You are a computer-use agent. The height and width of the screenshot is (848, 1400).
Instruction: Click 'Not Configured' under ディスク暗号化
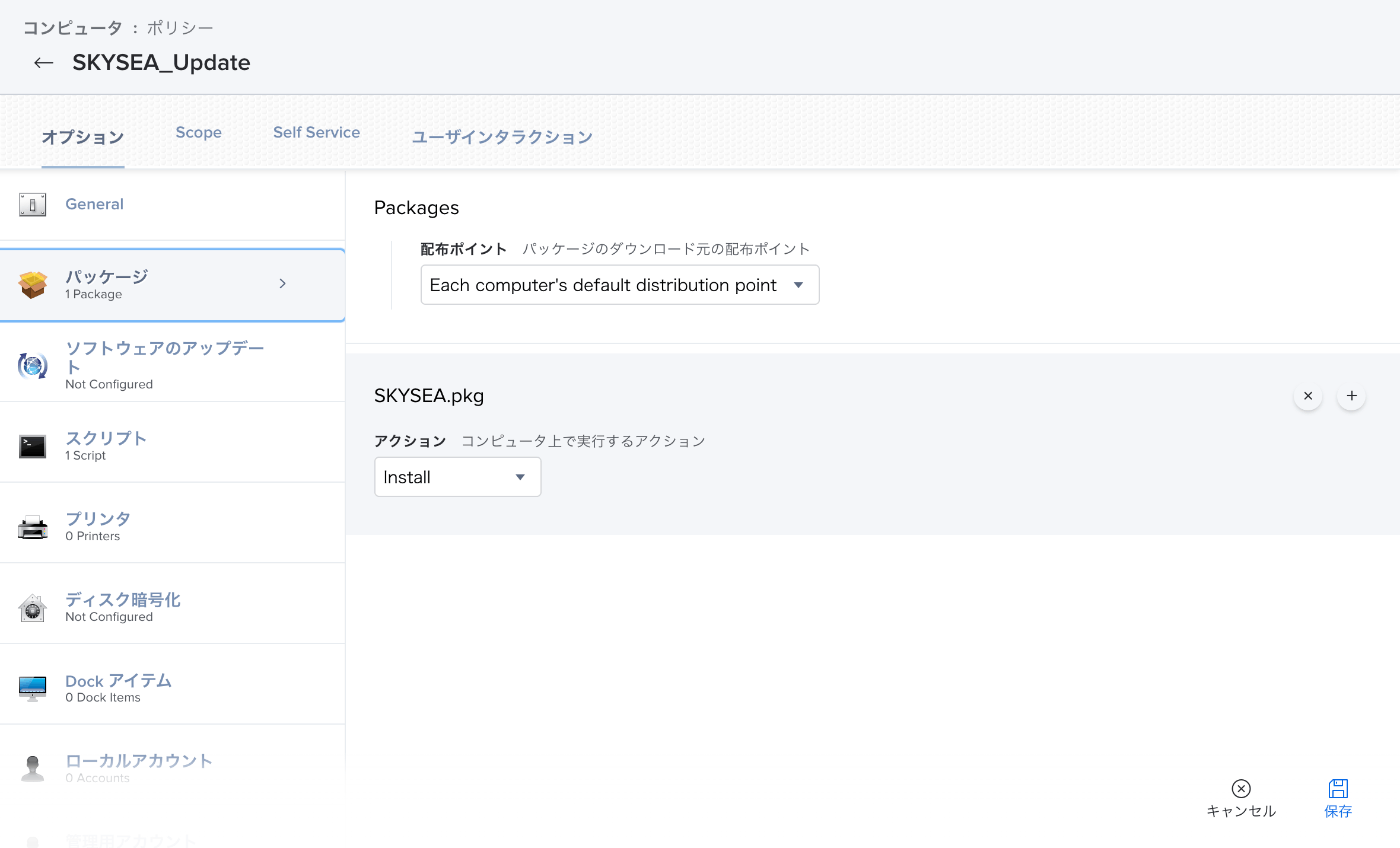coord(109,617)
